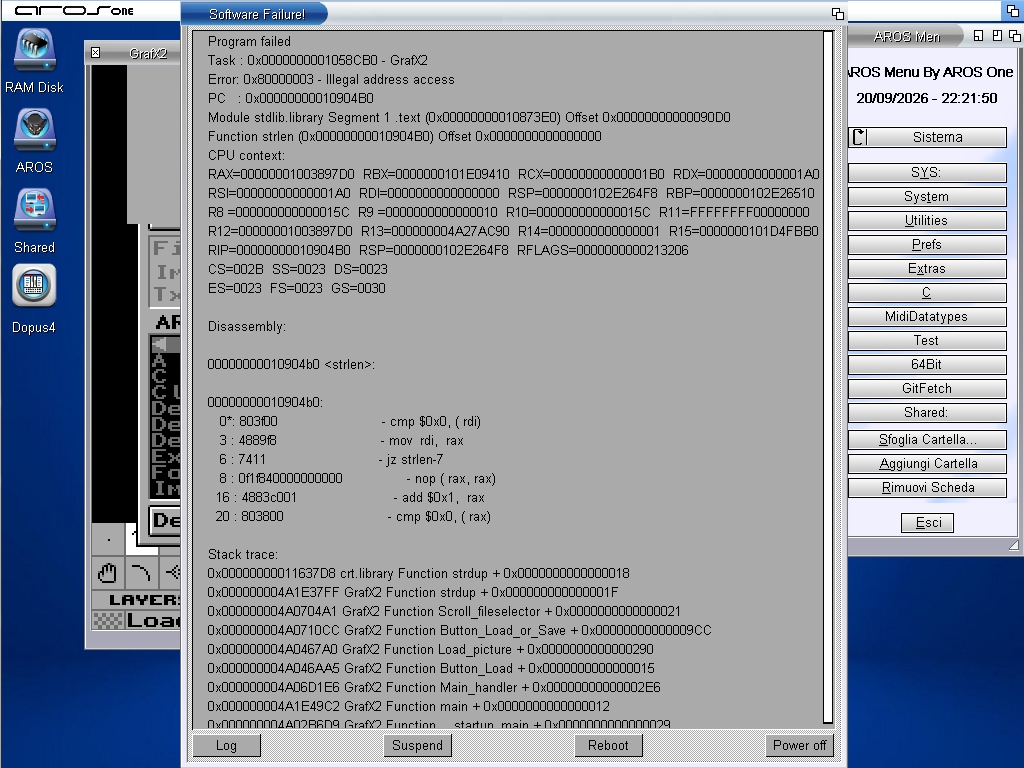1024x768 pixels.
Task: Click the 'Button_Load_or_Save' stack trace line
Action: pos(460,630)
